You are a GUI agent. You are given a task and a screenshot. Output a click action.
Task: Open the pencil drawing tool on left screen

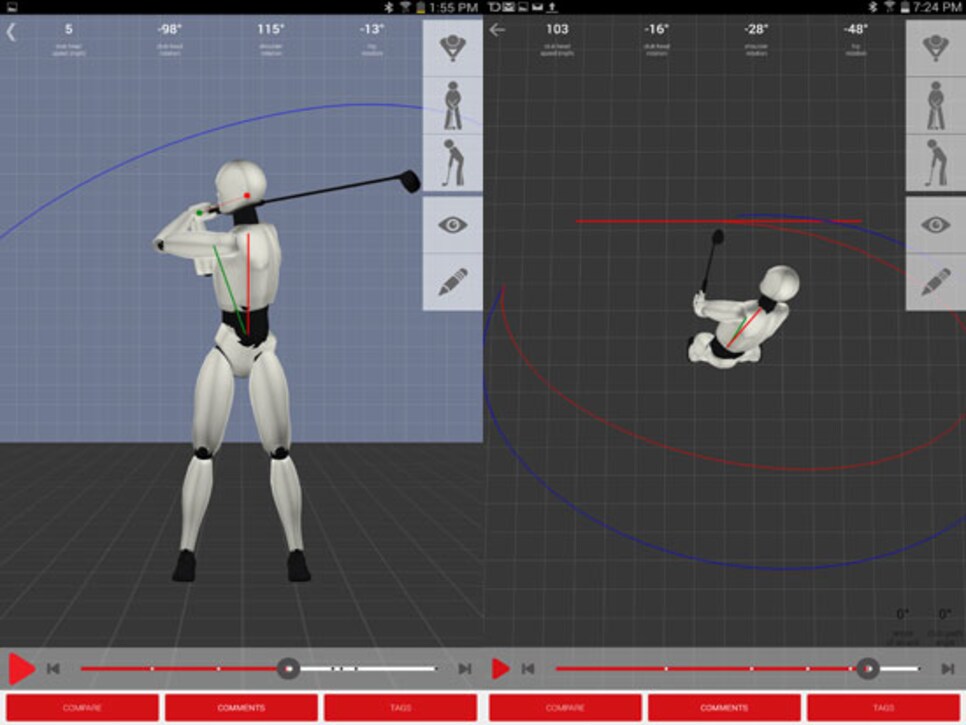click(452, 281)
